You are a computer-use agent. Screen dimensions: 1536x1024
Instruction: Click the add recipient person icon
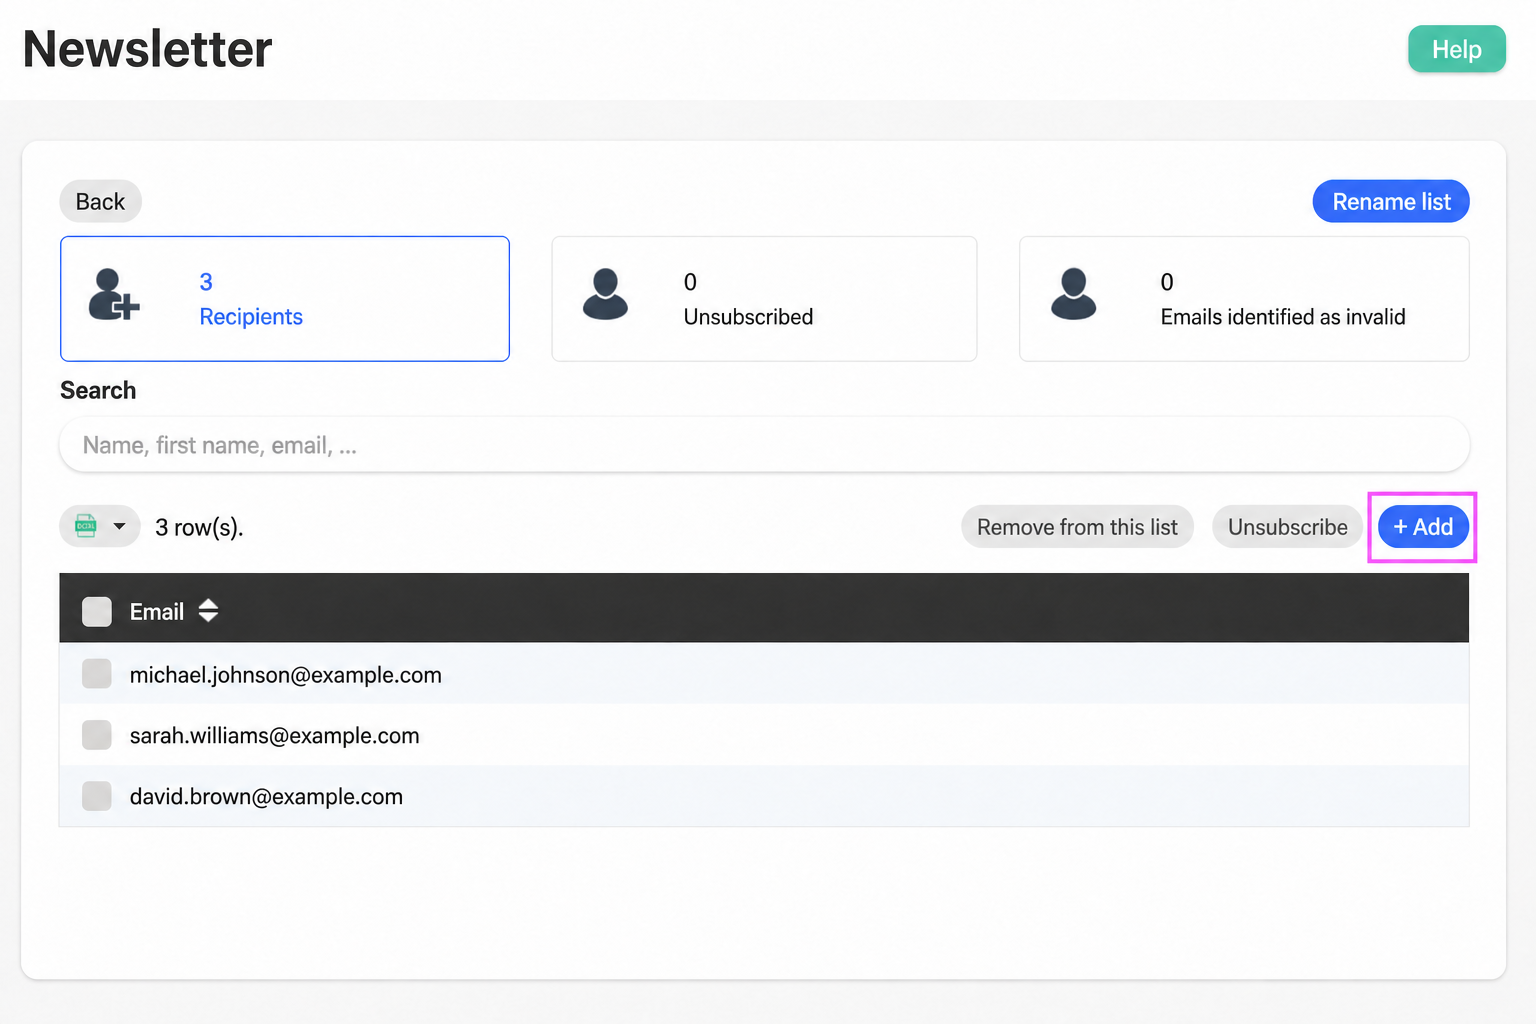[x=114, y=295]
